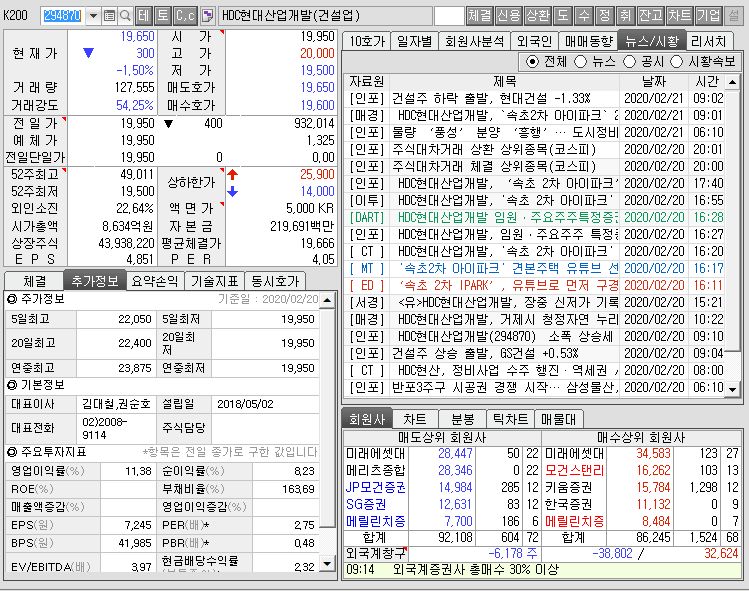
Task: Click the stock code input field 294870
Action: click(x=63, y=16)
